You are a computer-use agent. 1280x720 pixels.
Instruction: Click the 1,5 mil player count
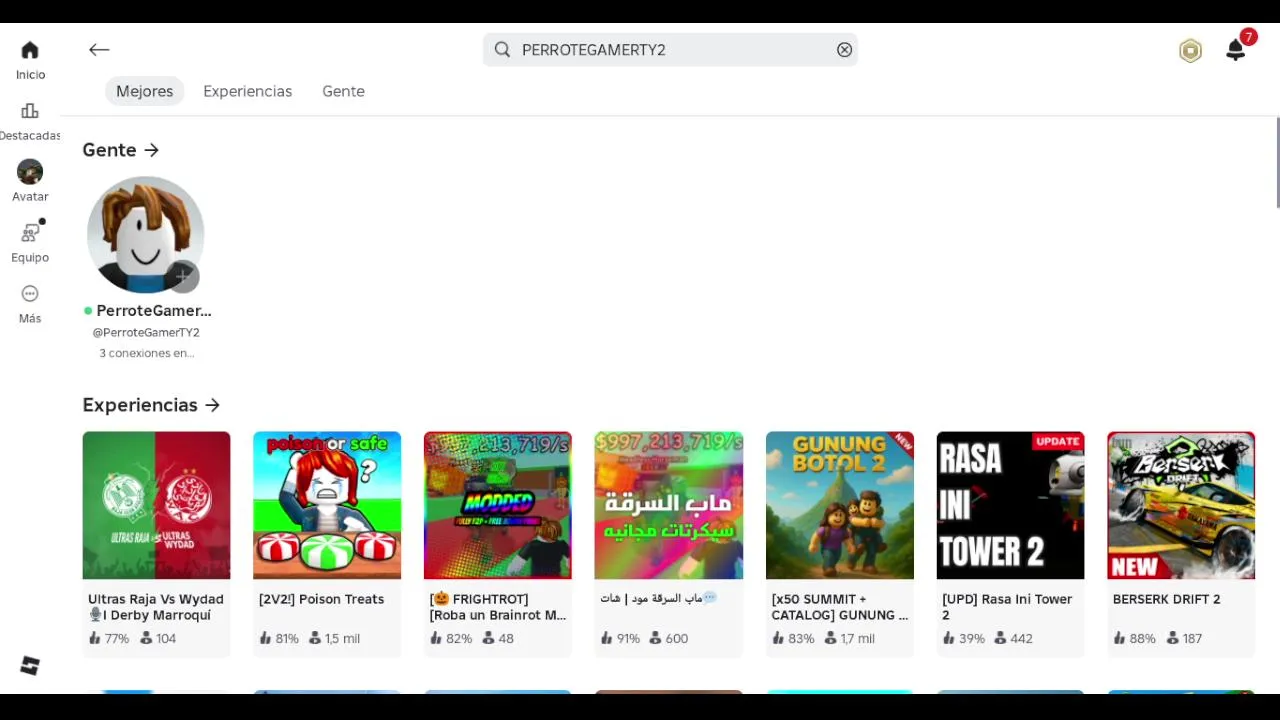pyautogui.click(x=334, y=638)
